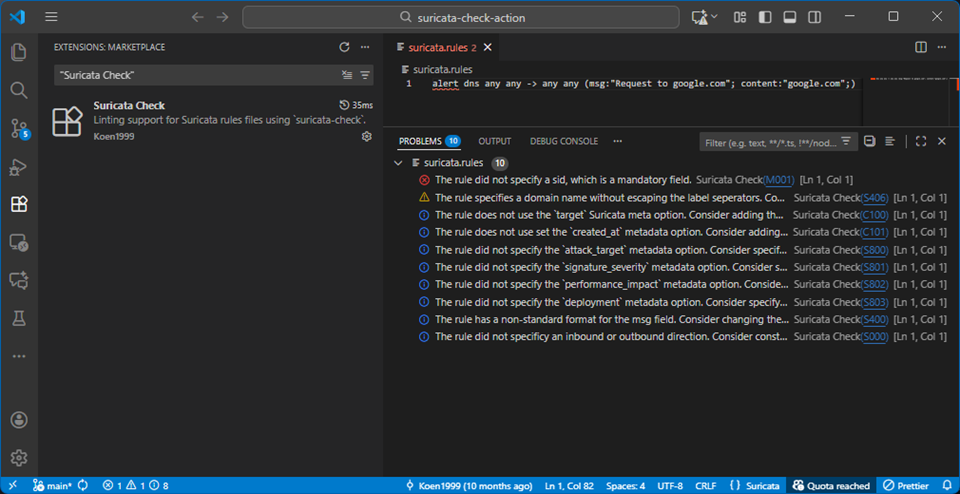This screenshot has width=960, height=494.
Task: Open the S800 rule code link
Action: click(874, 250)
